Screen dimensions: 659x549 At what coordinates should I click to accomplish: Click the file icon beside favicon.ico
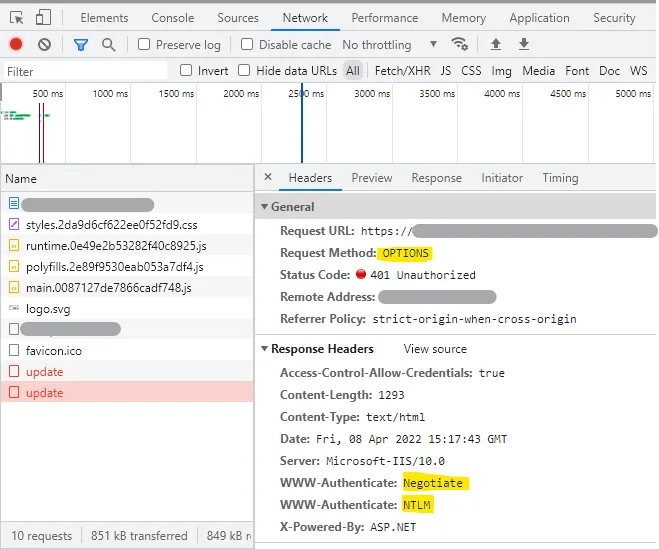point(14,350)
